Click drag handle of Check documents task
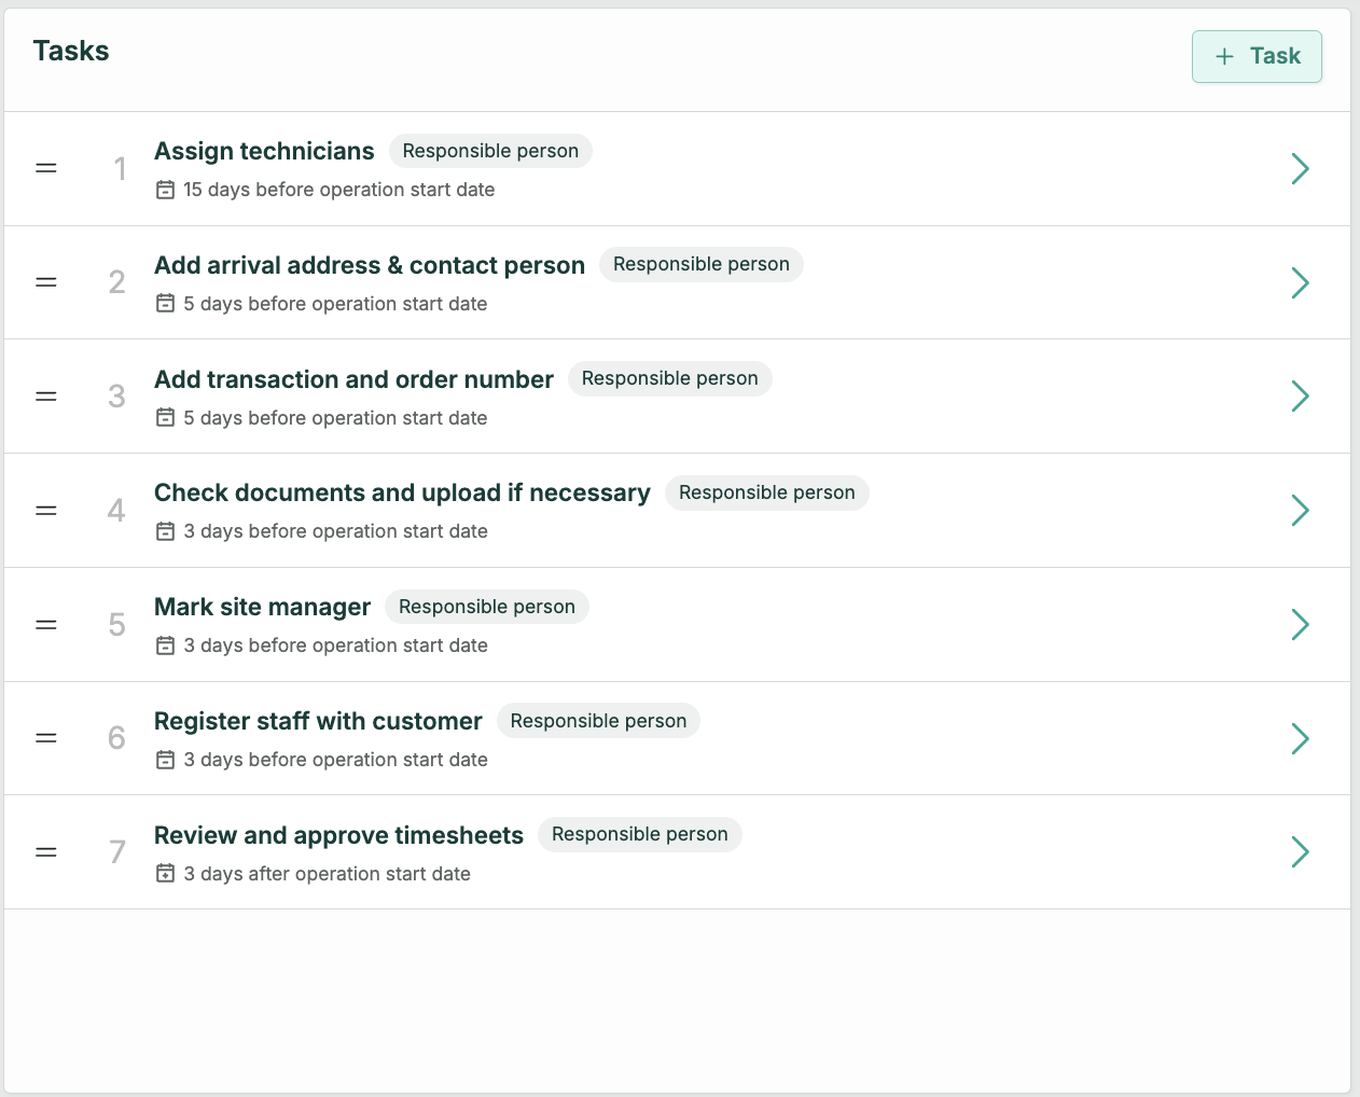Viewport: 1360px width, 1097px height. tap(46, 510)
